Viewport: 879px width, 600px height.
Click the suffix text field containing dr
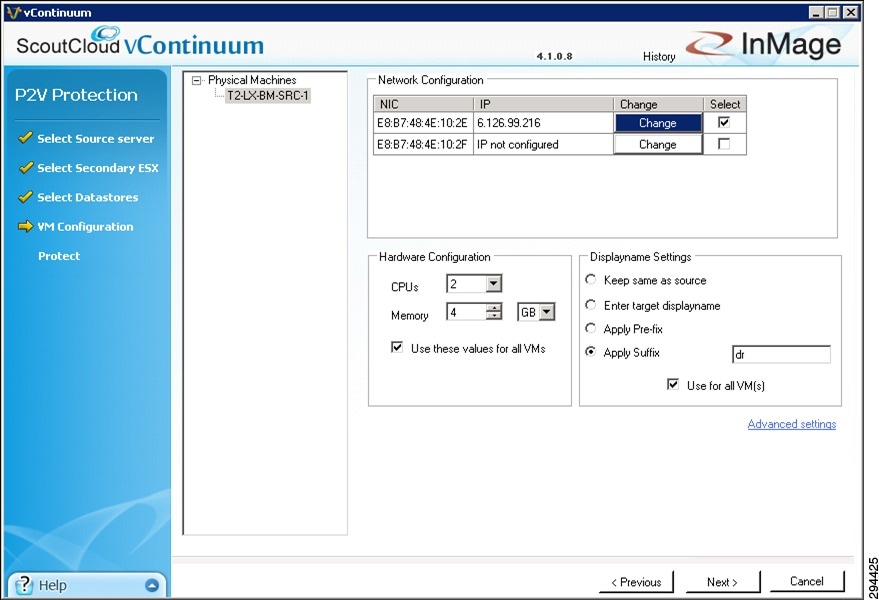(781, 354)
